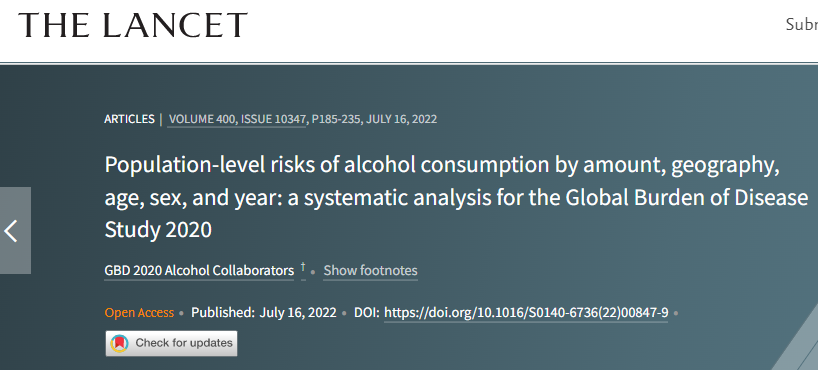Open the partially visible Submit menu item

(802, 25)
